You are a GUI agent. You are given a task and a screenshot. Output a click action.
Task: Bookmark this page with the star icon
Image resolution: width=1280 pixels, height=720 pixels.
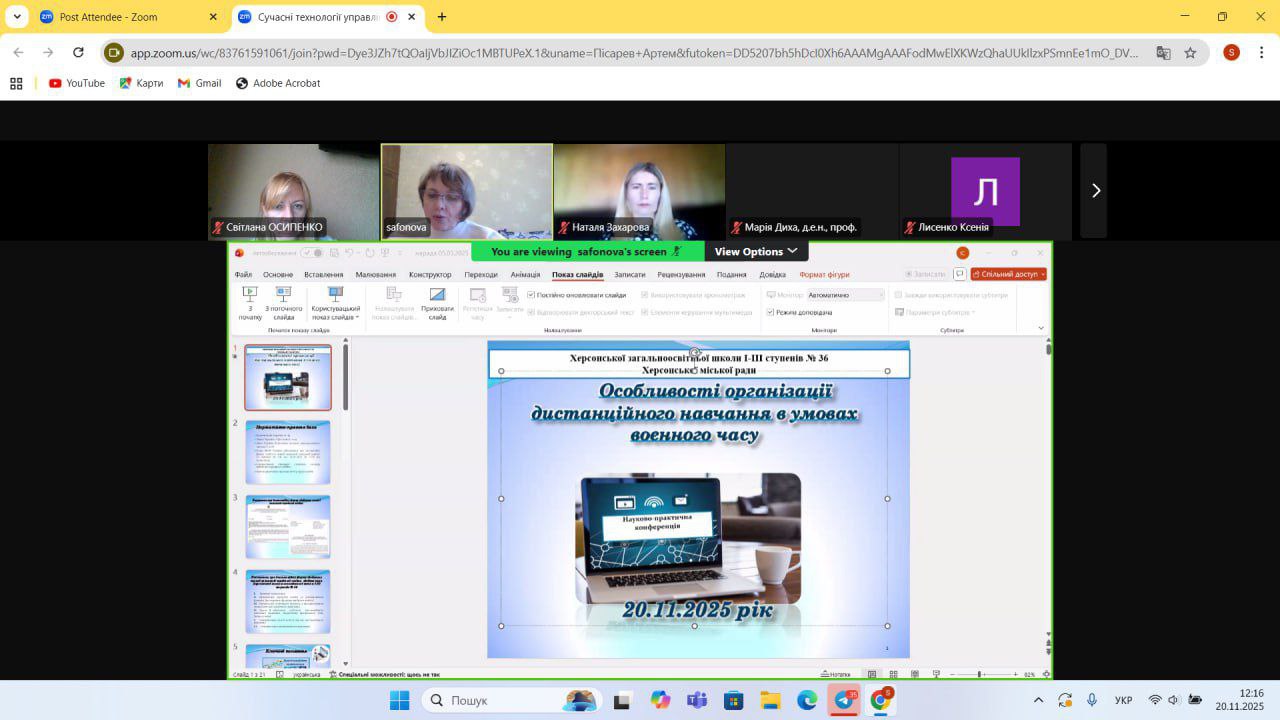click(1190, 53)
